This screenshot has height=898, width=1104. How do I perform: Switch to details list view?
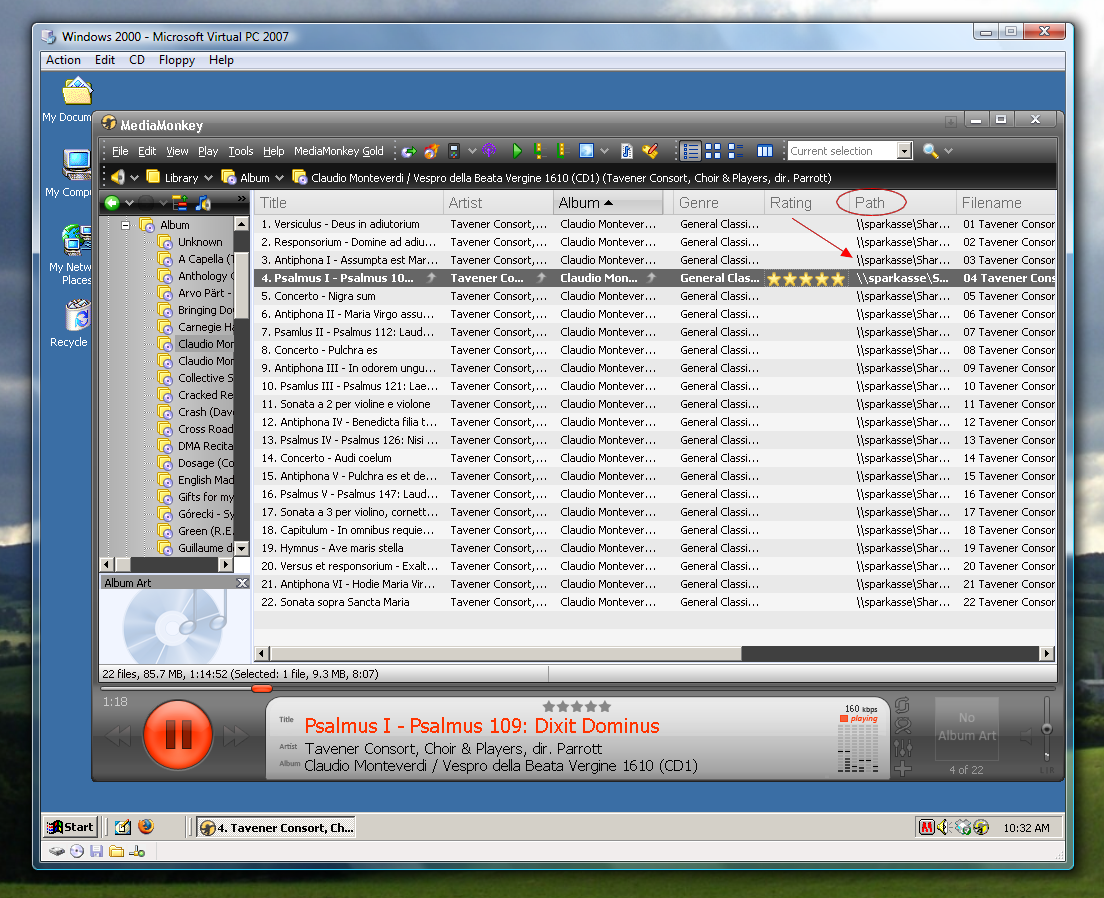coord(691,151)
